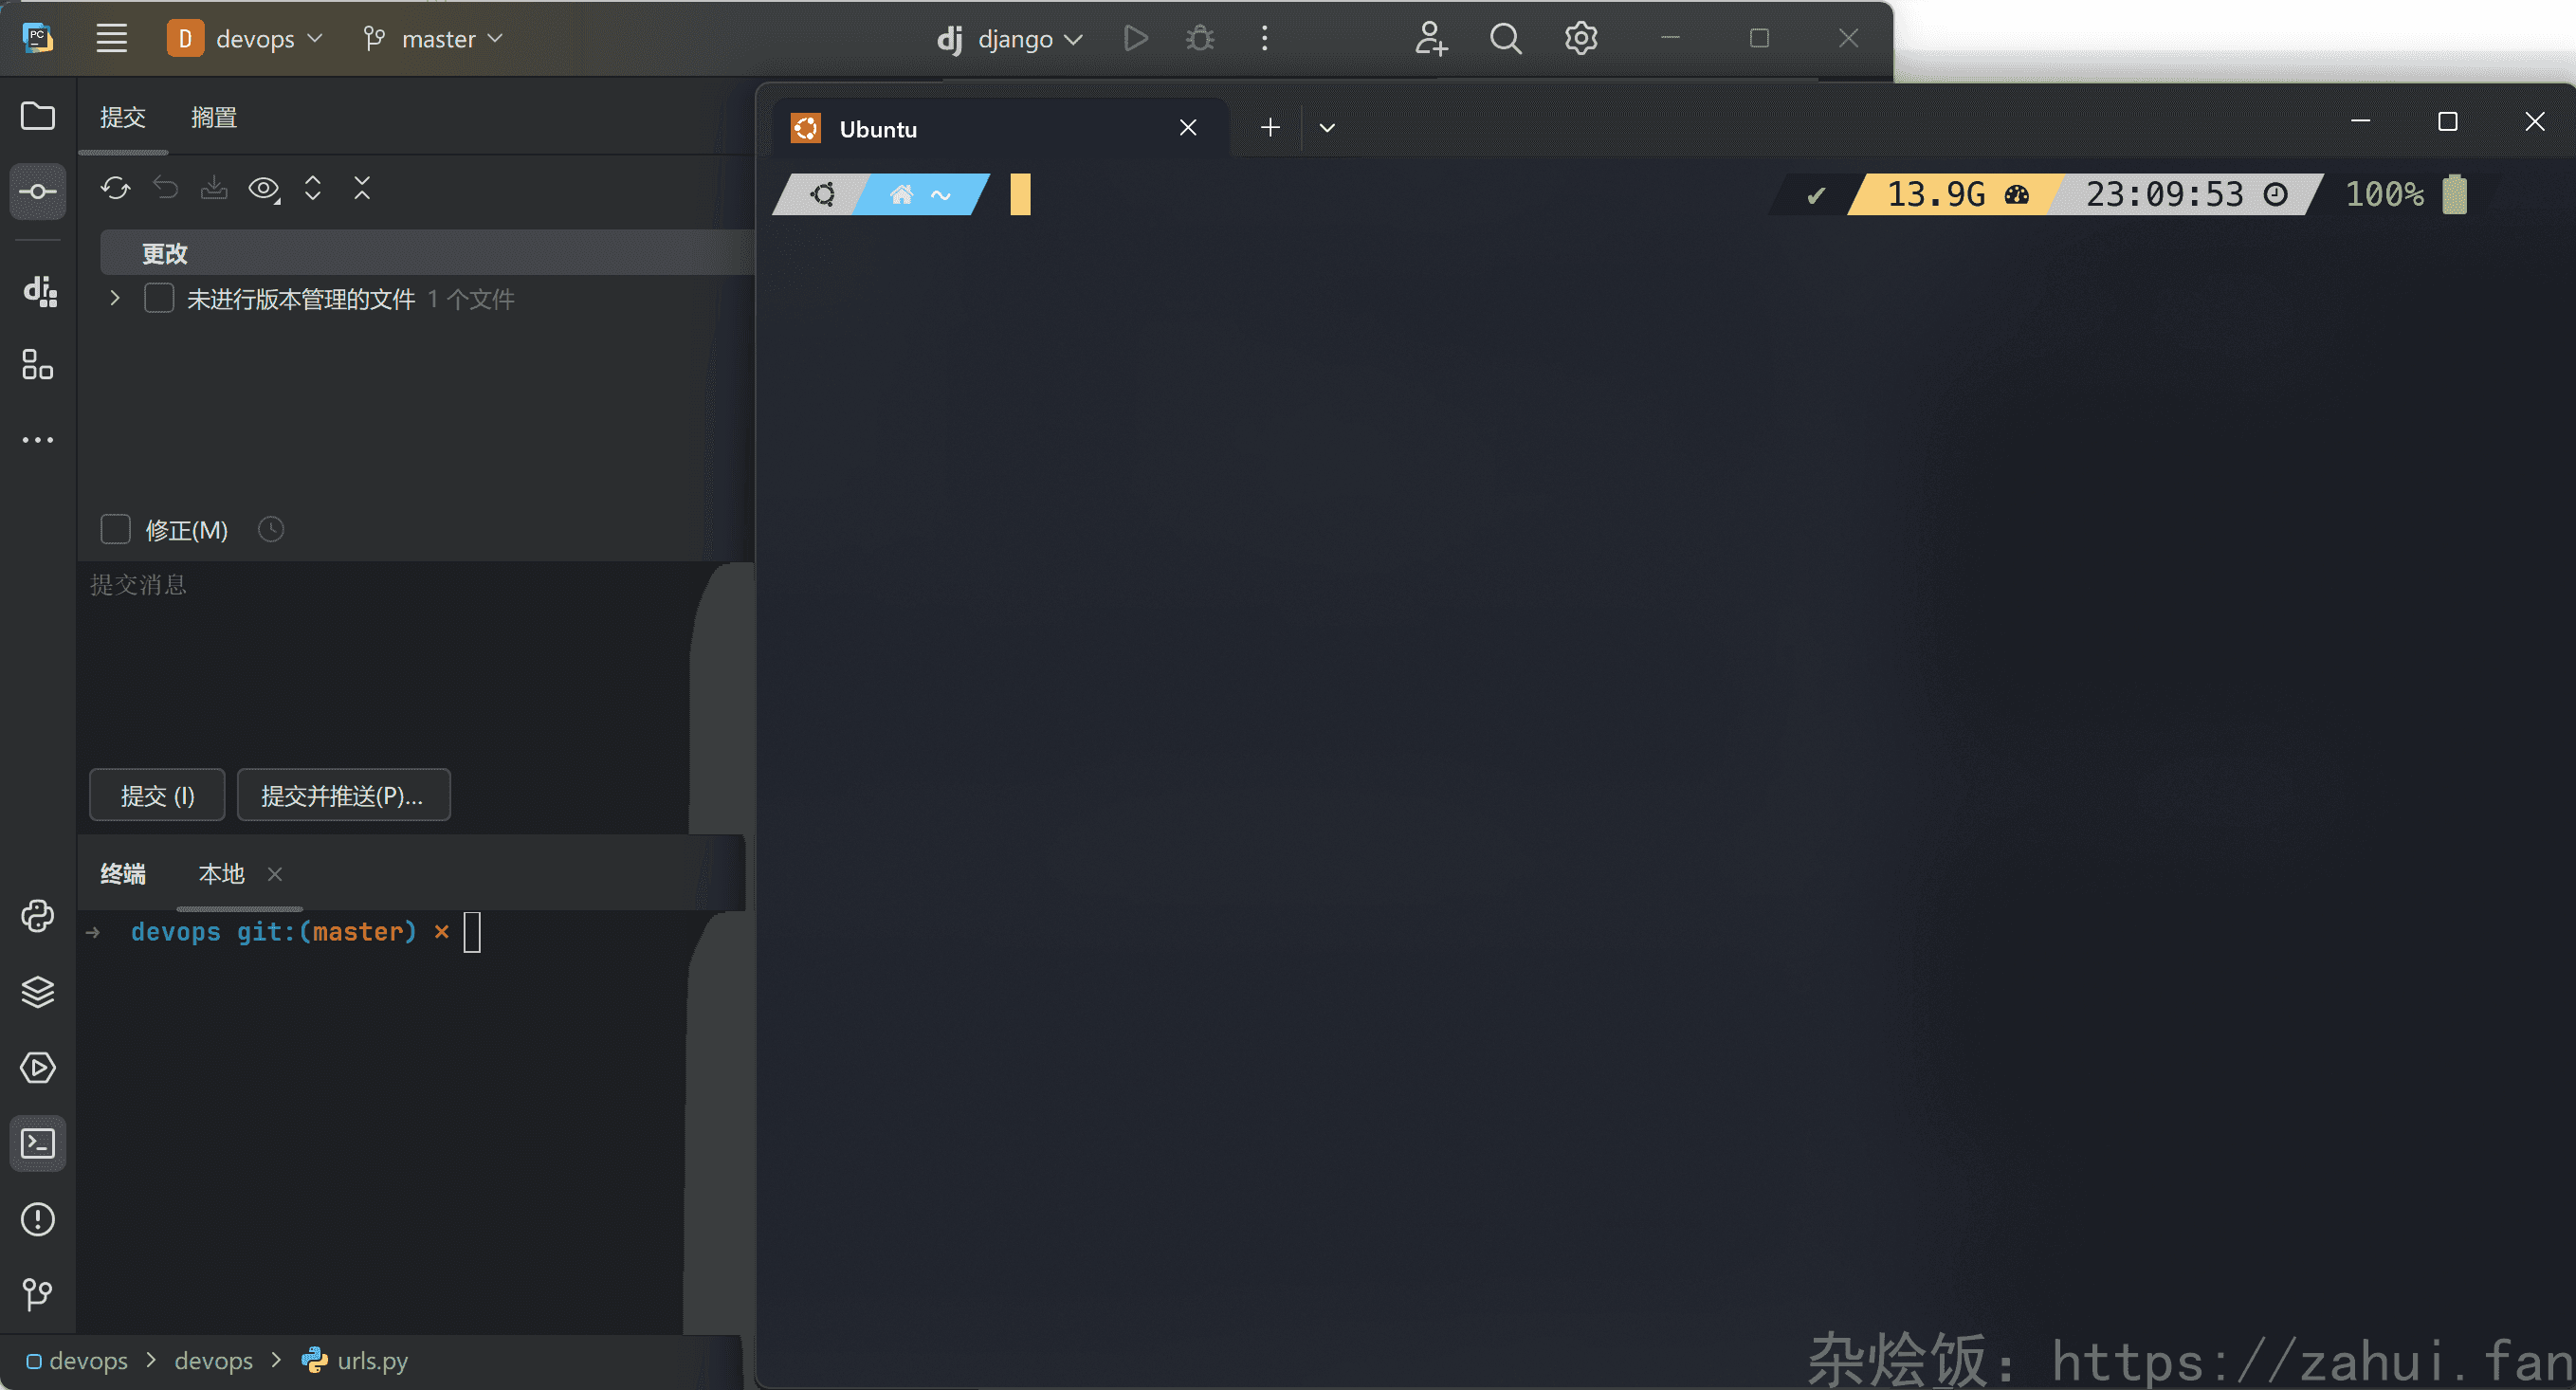Toggle the eye view options icon
Viewport: 2576px width, 1390px height.
click(x=263, y=188)
